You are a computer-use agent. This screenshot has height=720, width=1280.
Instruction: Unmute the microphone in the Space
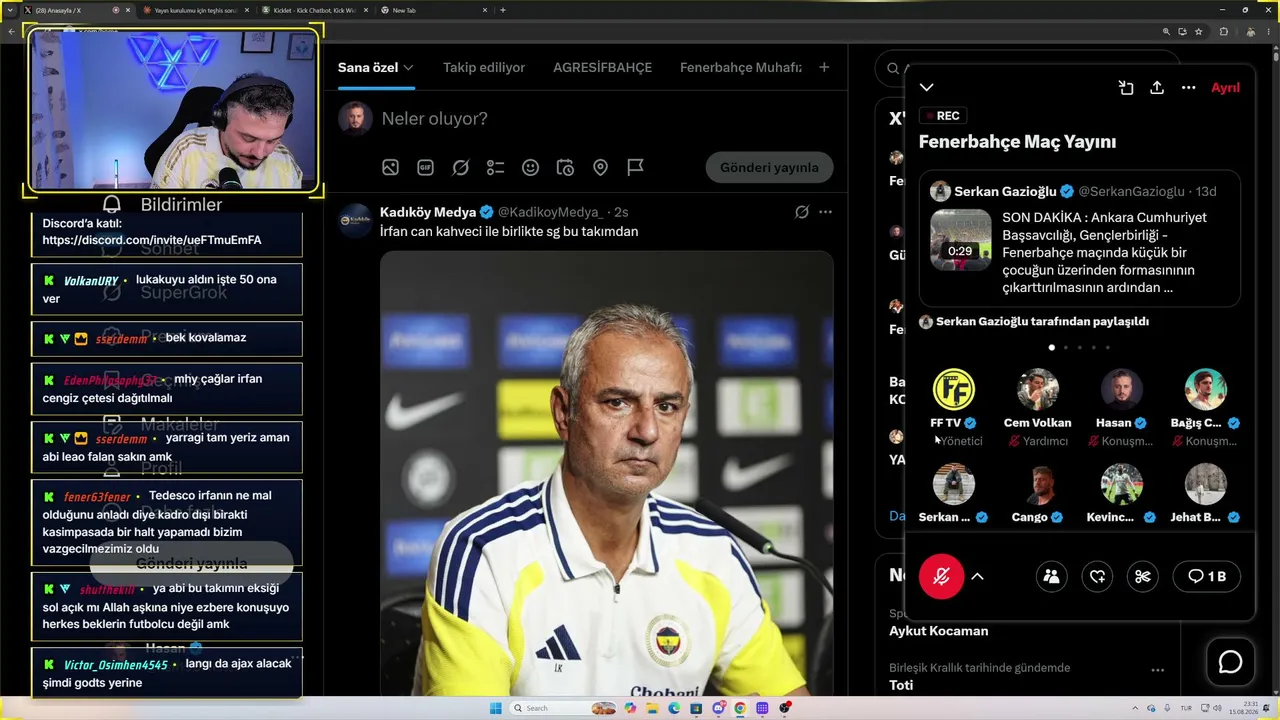941,576
